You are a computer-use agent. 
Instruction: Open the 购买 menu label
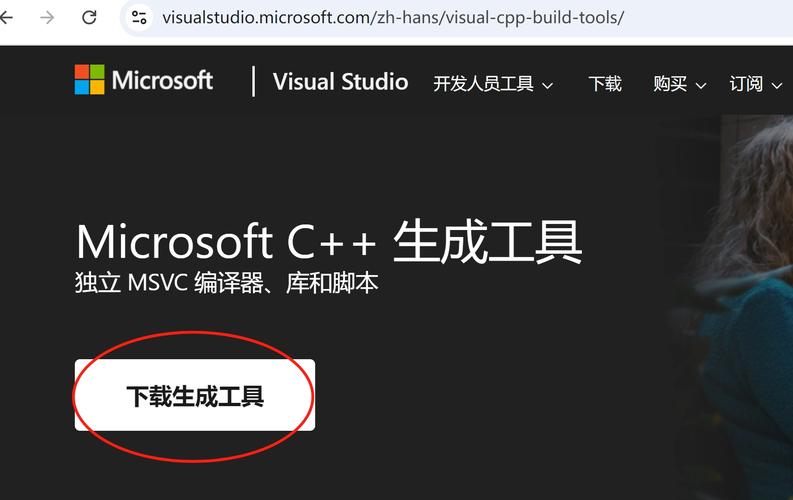point(670,84)
